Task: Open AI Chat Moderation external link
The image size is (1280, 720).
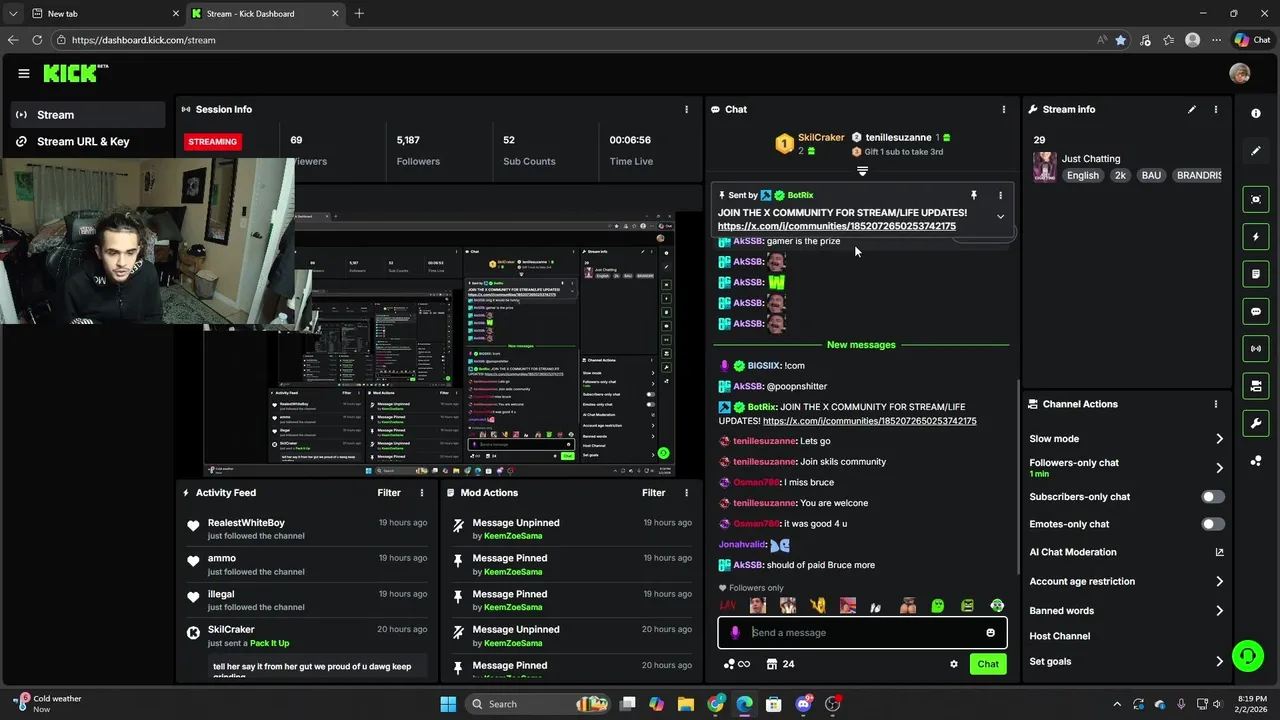Action: 1219,552
